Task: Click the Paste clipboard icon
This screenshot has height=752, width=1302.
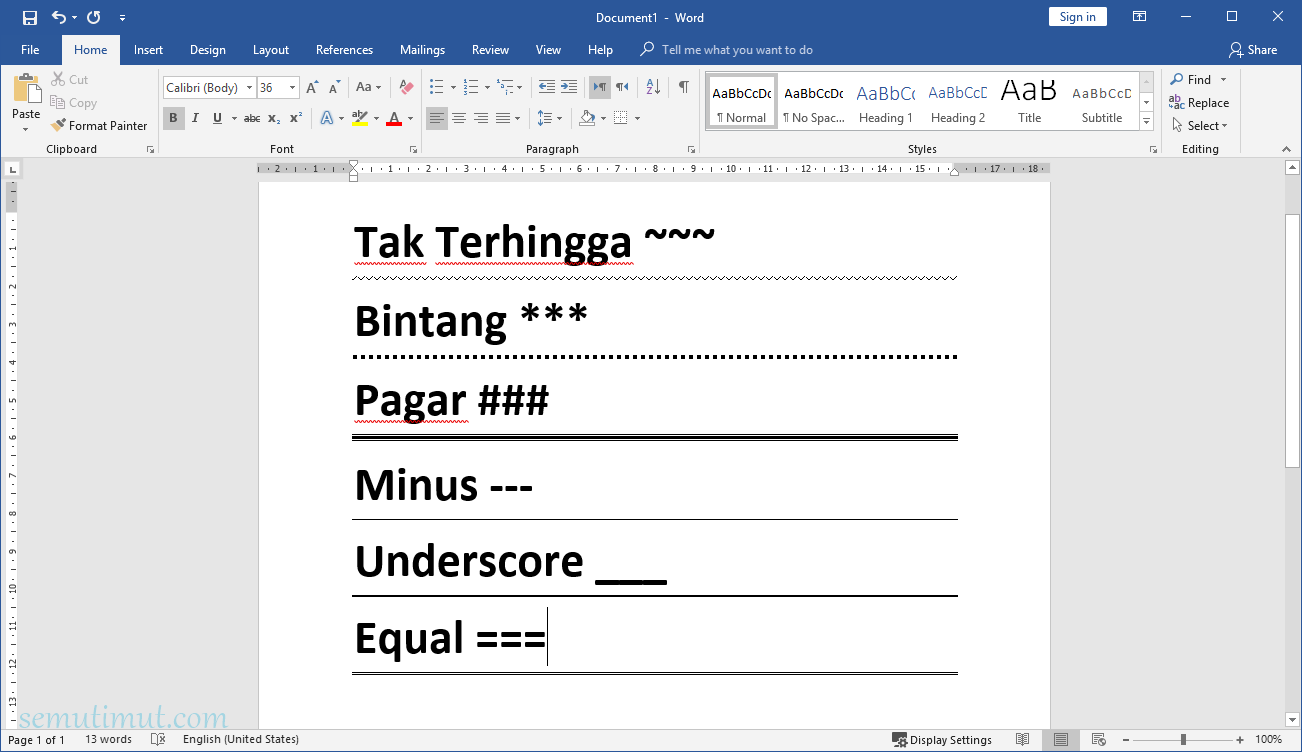Action: coord(27,87)
